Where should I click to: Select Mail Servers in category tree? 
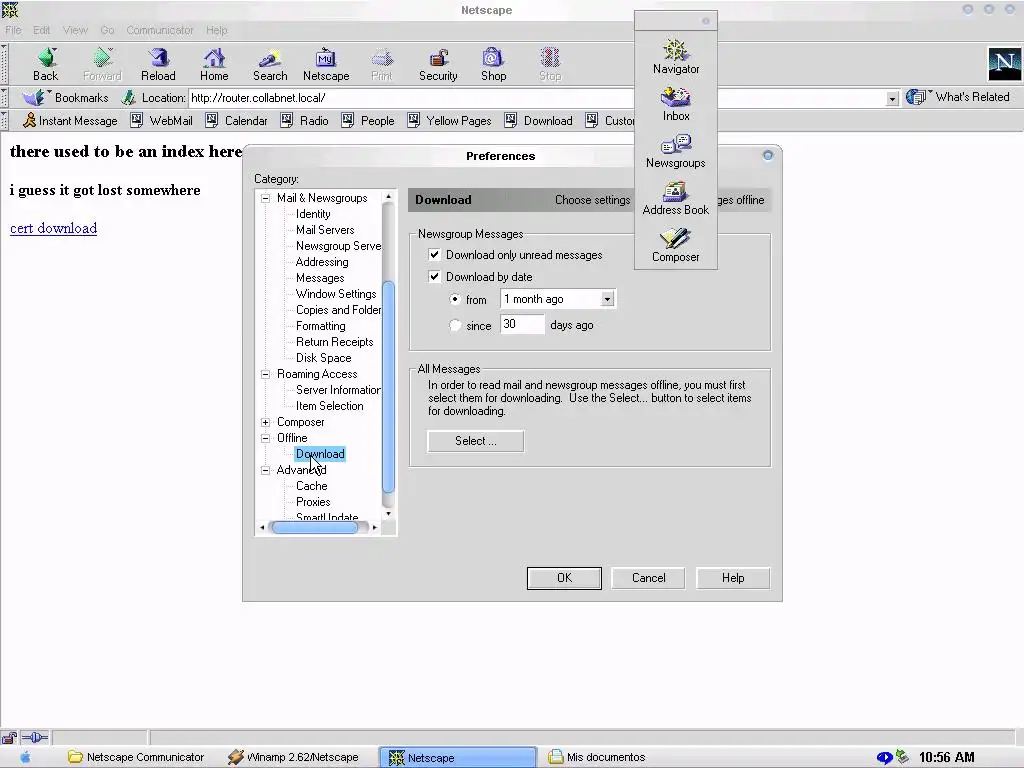325,230
